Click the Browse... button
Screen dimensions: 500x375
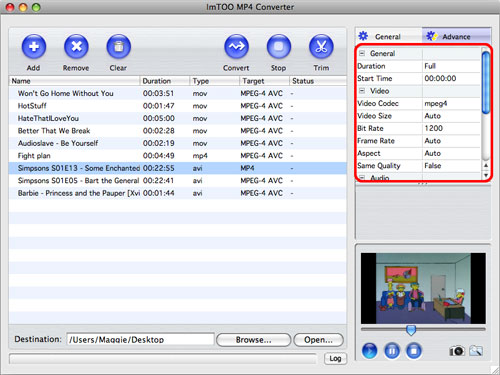[254, 340]
